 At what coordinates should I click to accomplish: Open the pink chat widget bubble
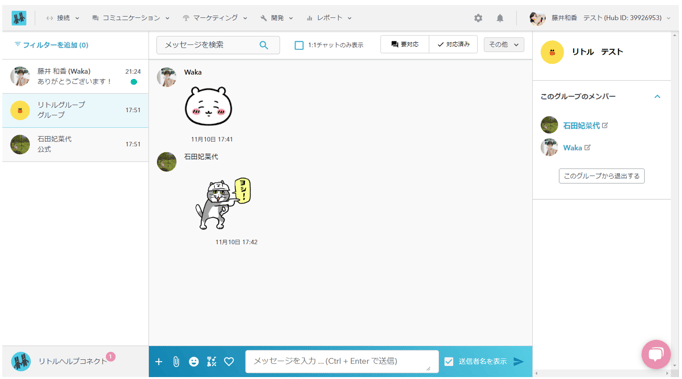pos(656,354)
